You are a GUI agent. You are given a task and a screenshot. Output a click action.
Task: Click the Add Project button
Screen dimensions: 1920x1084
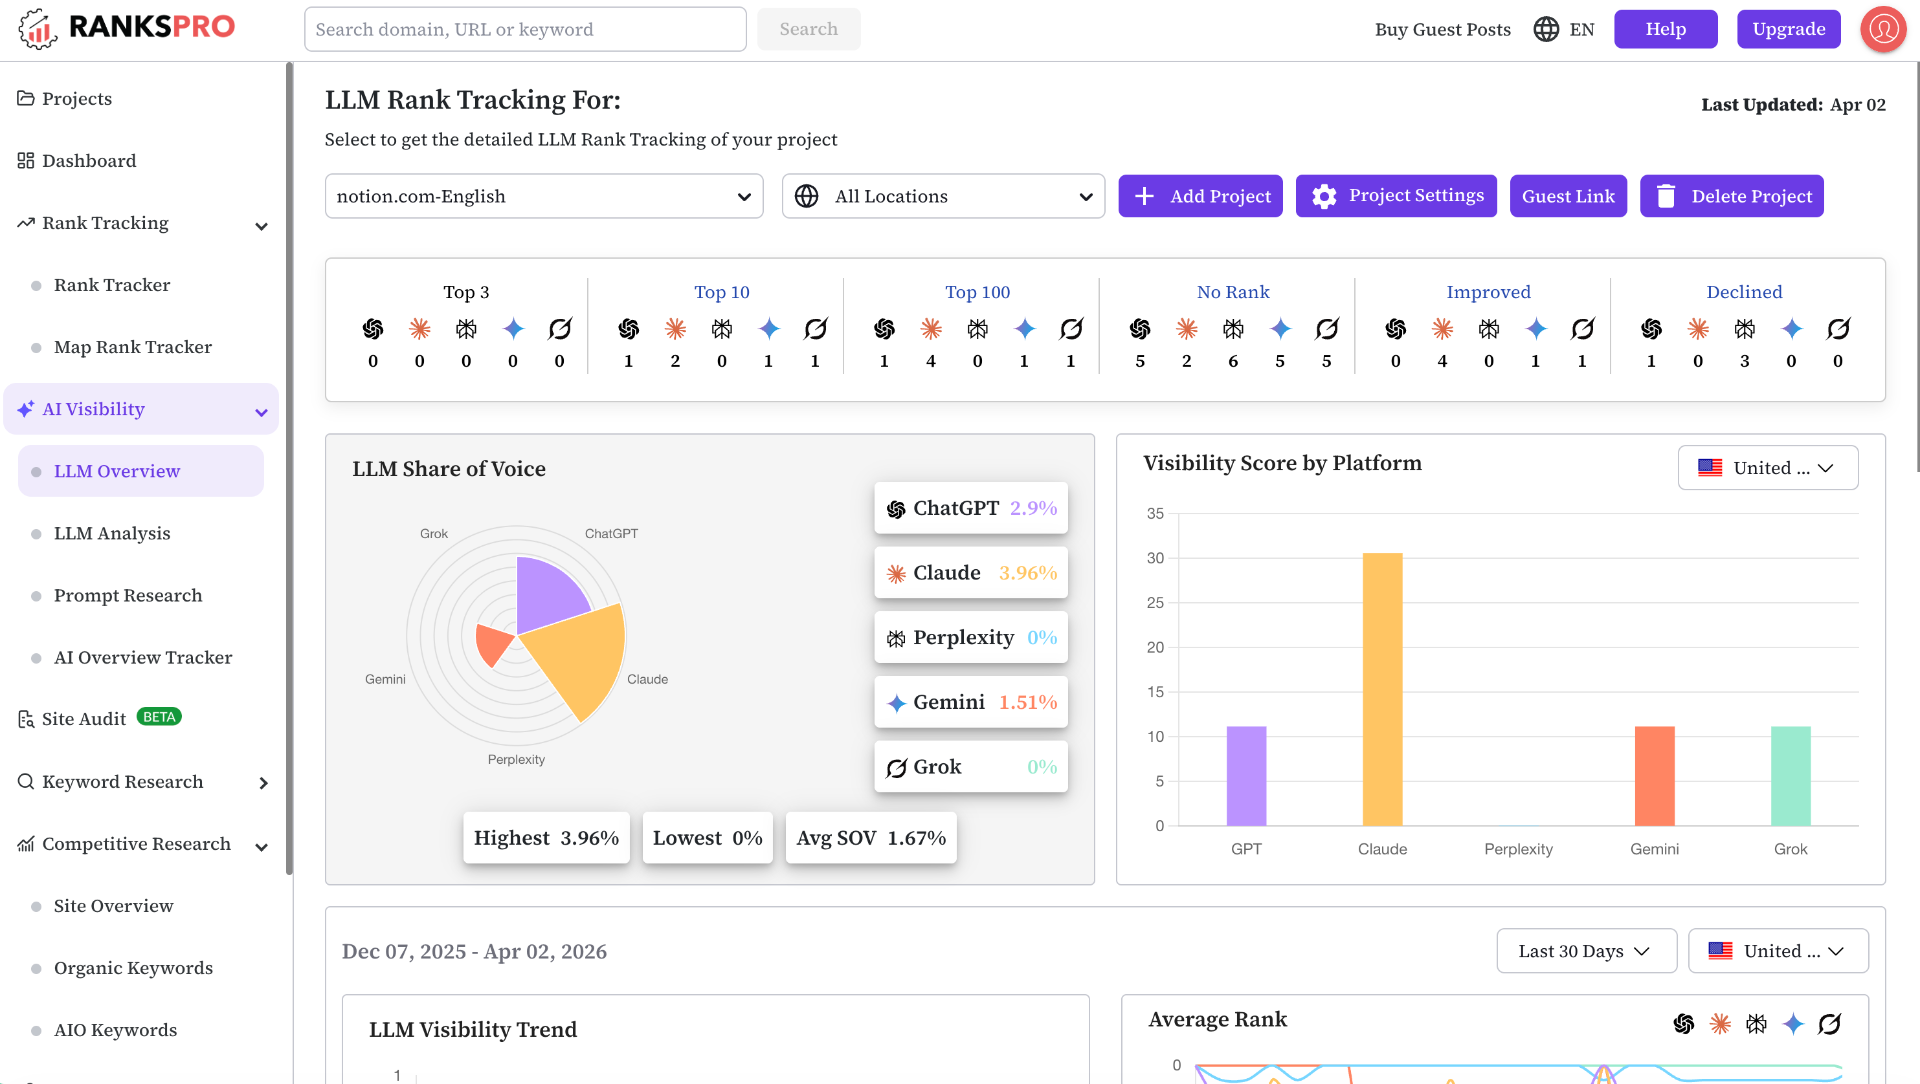1200,196
